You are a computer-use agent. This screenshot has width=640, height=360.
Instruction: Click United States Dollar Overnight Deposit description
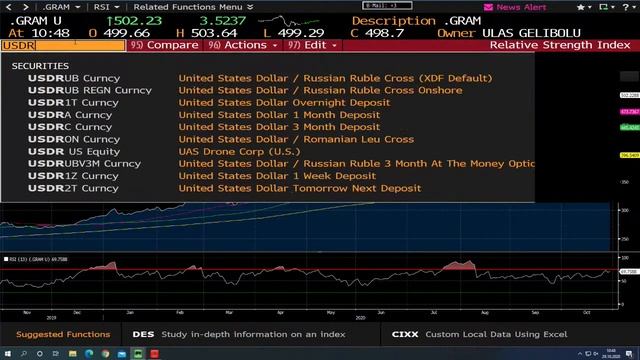[284, 102]
